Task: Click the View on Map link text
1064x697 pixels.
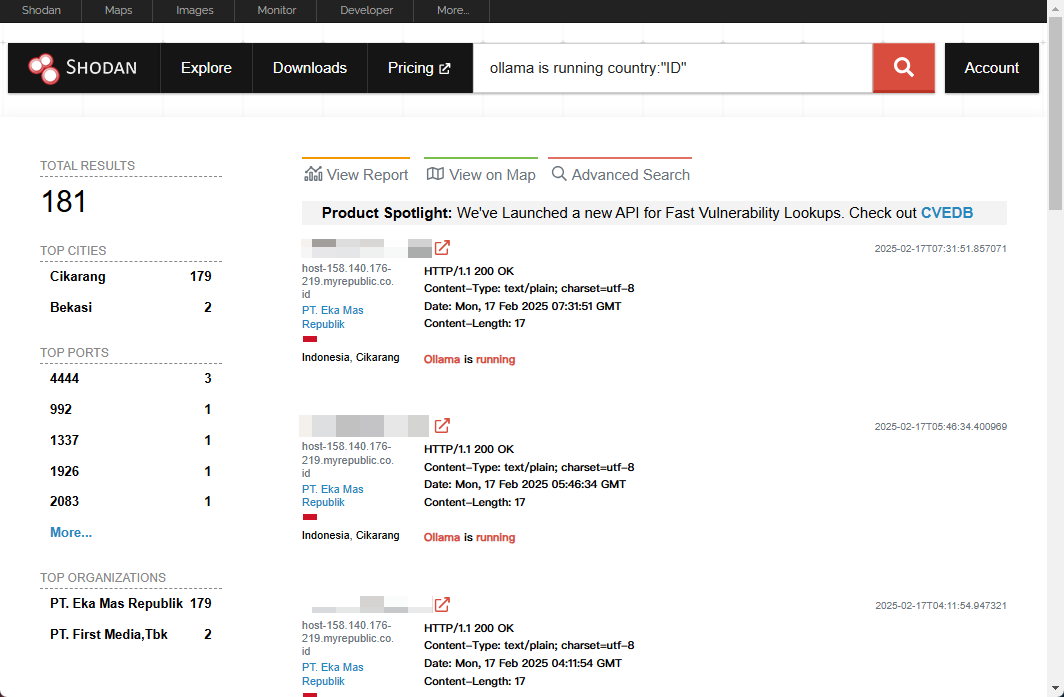Action: (492, 175)
